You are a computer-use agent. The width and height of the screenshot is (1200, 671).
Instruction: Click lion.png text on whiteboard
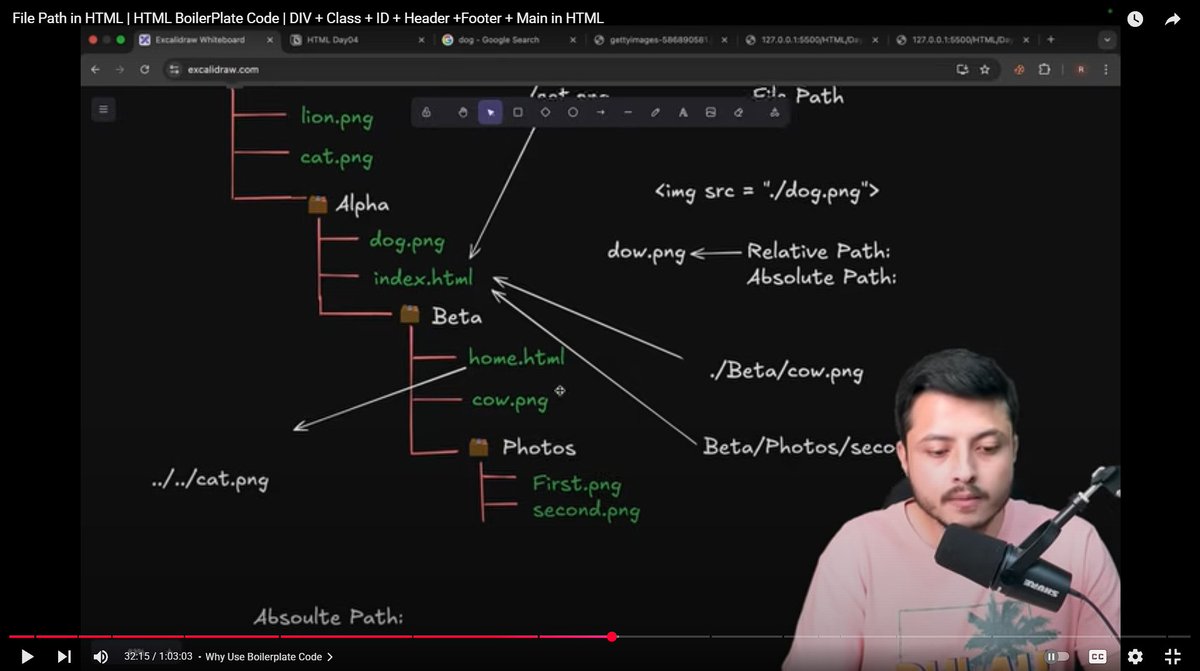point(337,116)
